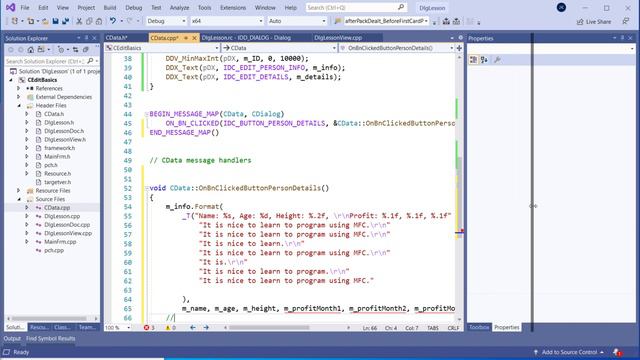640x360 pixels.
Task: Click the navigate backward arrow in editor bar
Action: (x=193, y=327)
